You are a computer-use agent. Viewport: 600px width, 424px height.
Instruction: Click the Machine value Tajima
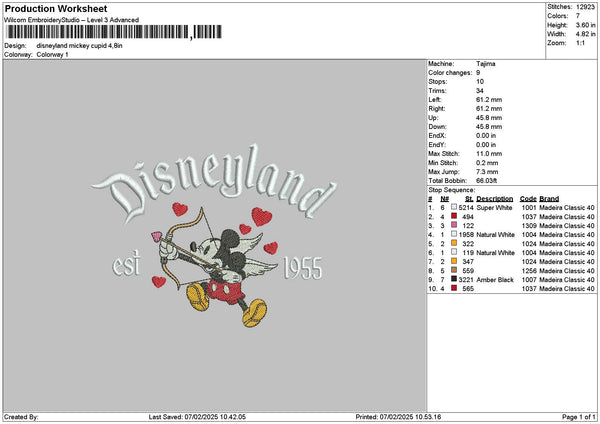point(487,63)
